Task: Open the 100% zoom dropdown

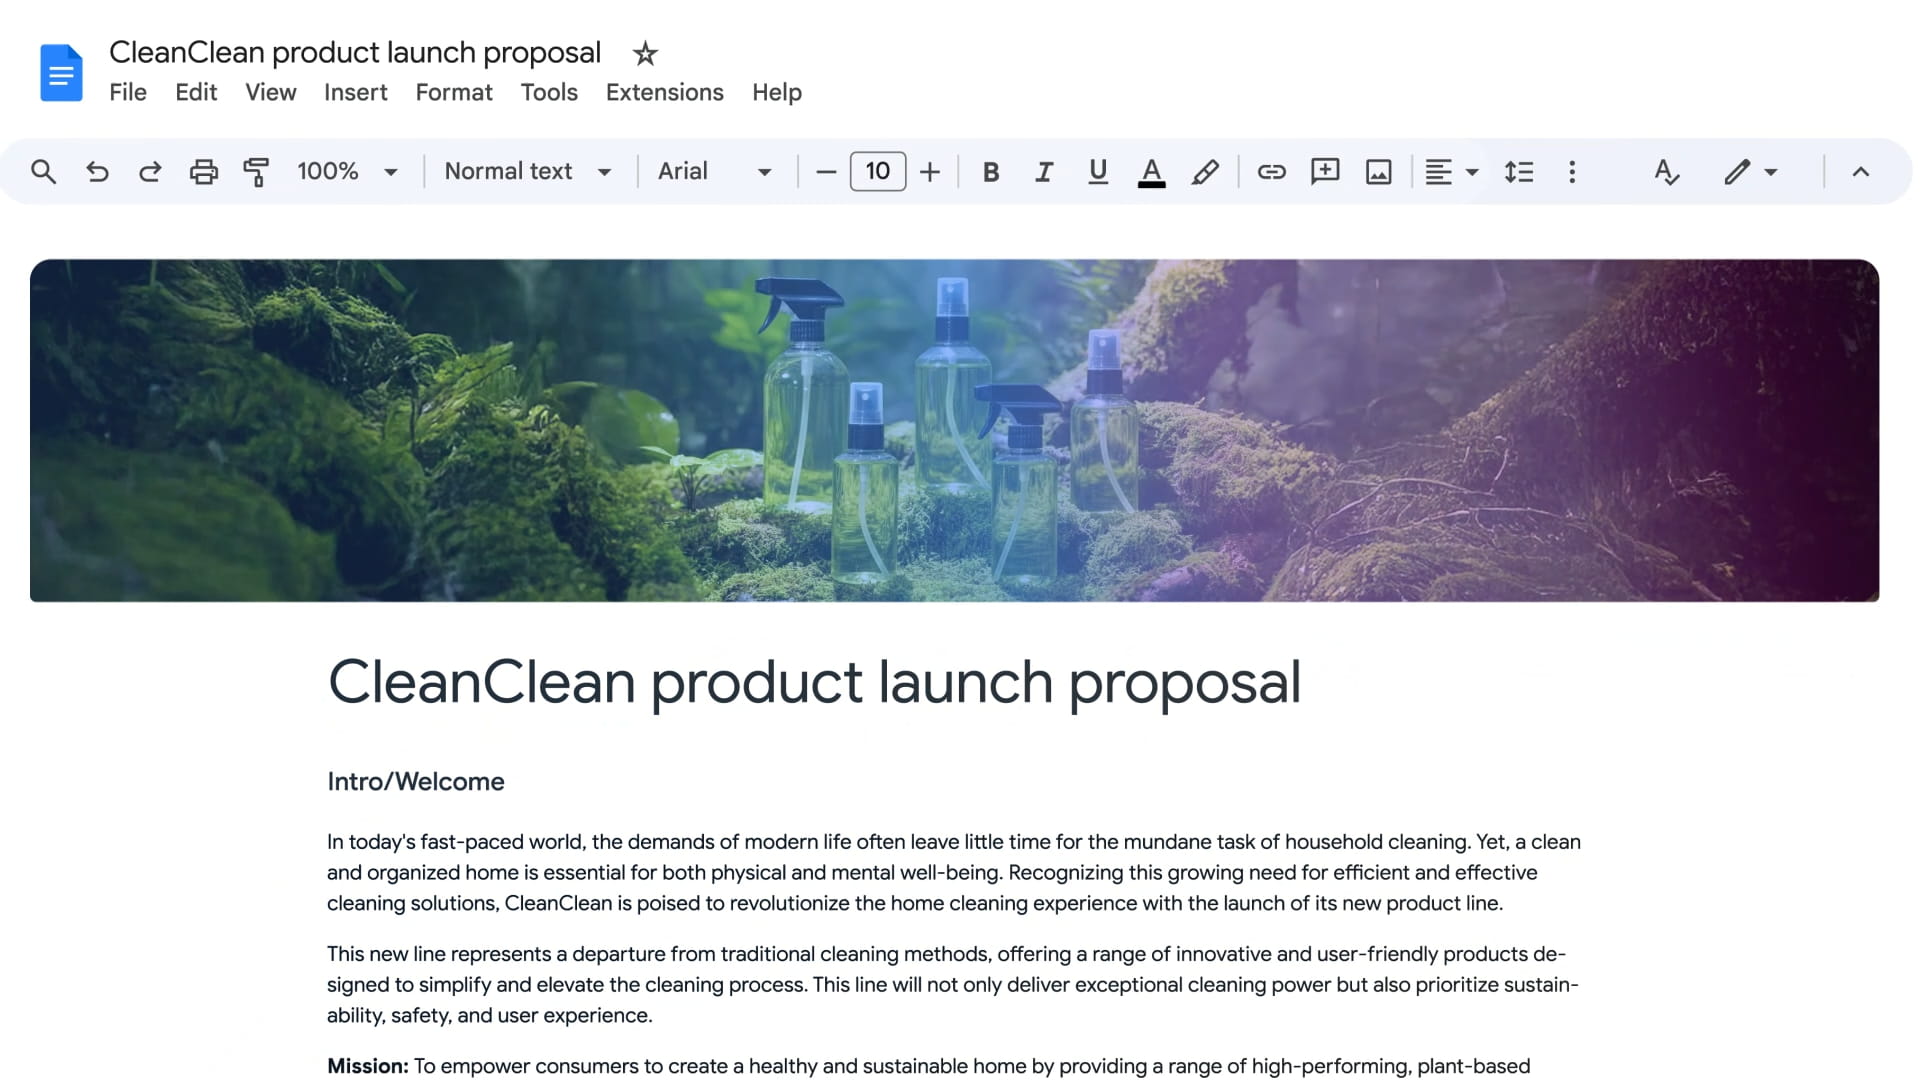Action: [x=347, y=172]
